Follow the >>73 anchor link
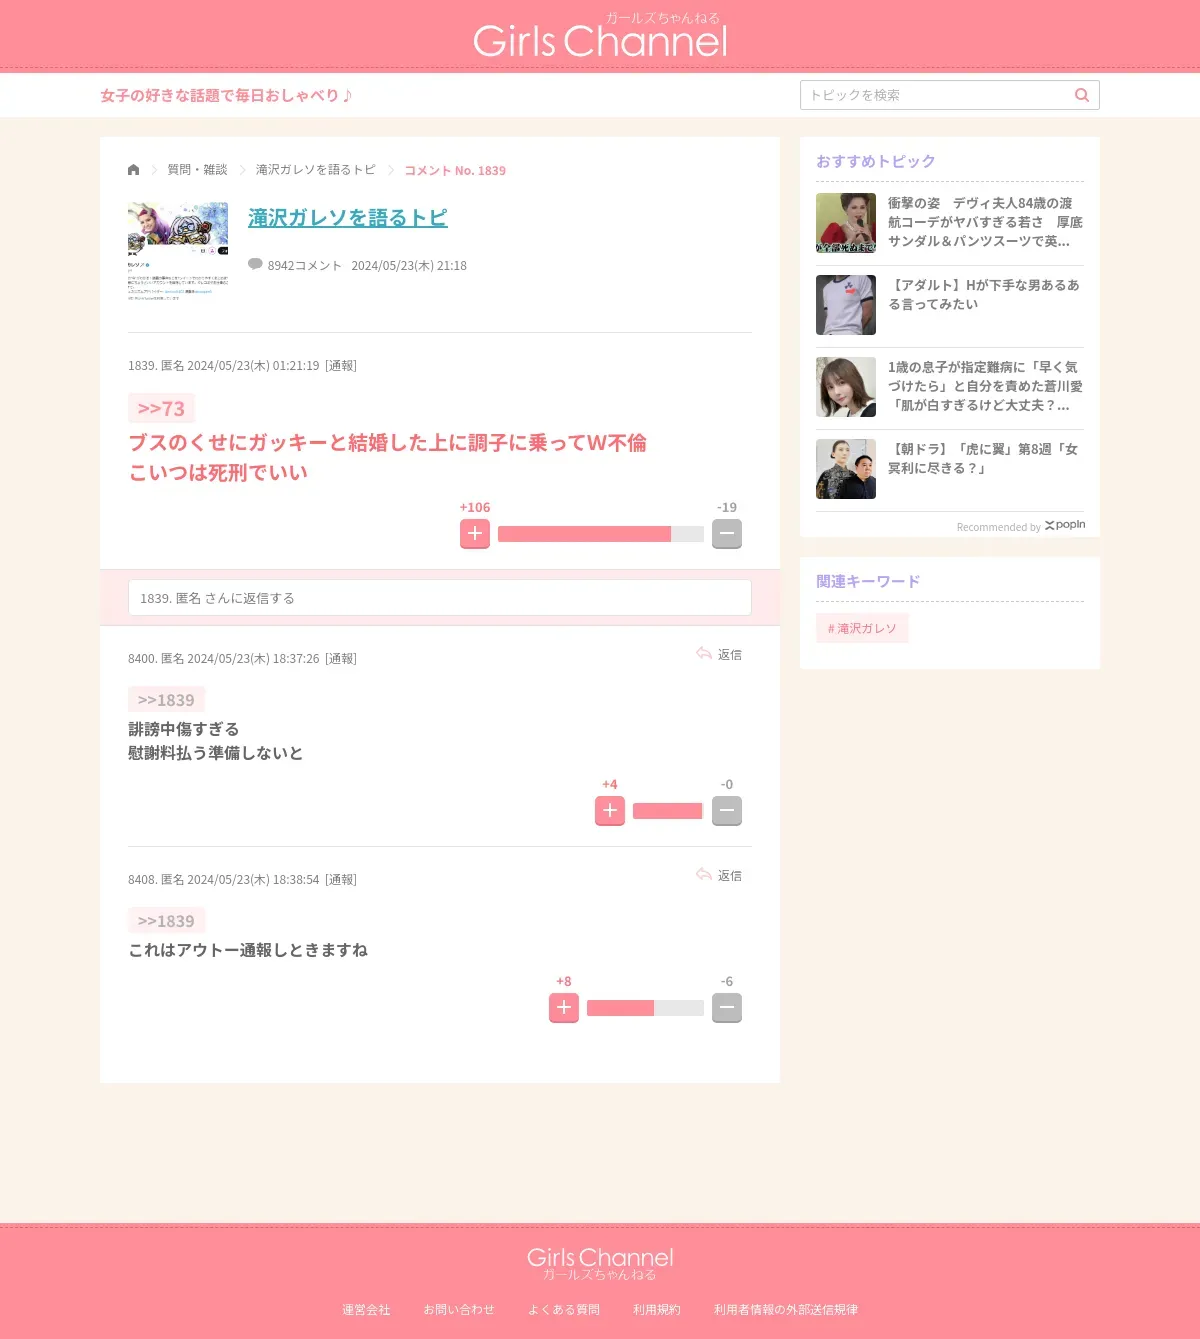Viewport: 1200px width, 1339px height. pyautogui.click(x=161, y=408)
